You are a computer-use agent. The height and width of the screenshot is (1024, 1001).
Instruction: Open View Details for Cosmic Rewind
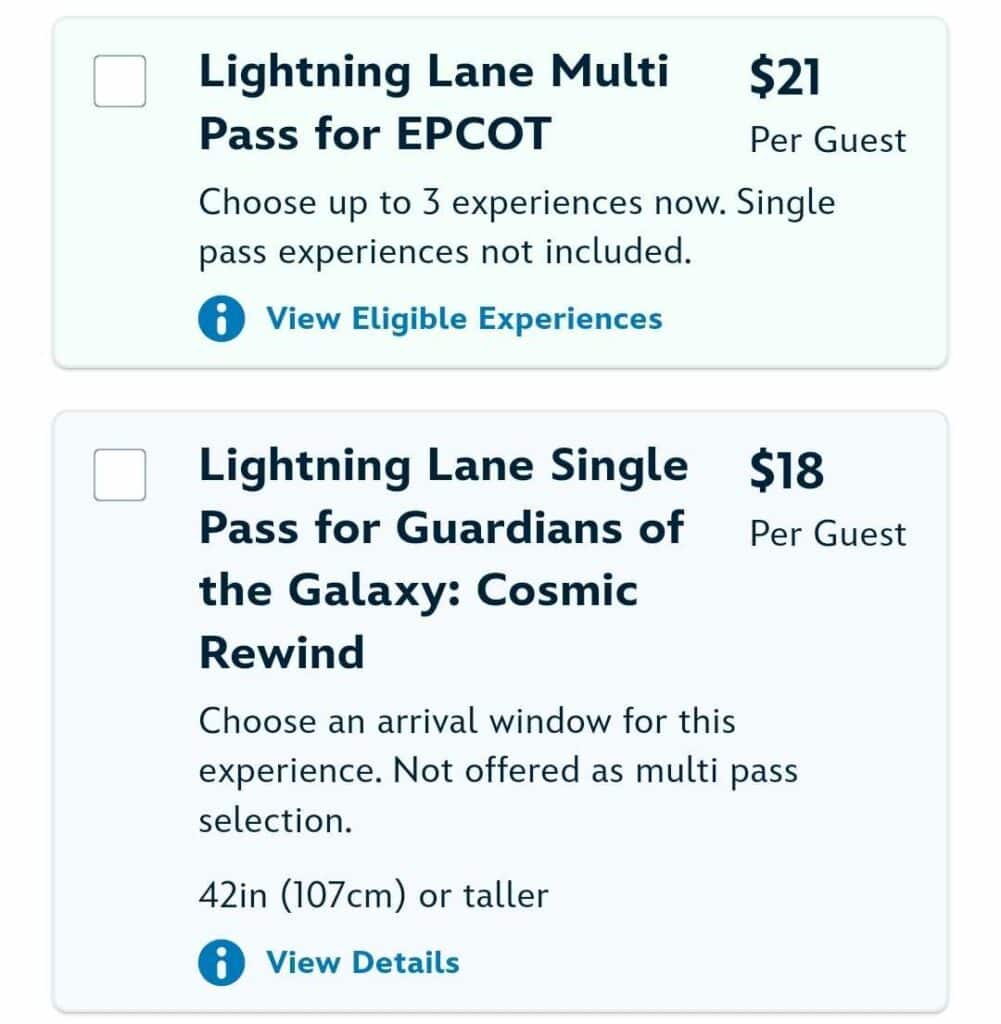362,963
